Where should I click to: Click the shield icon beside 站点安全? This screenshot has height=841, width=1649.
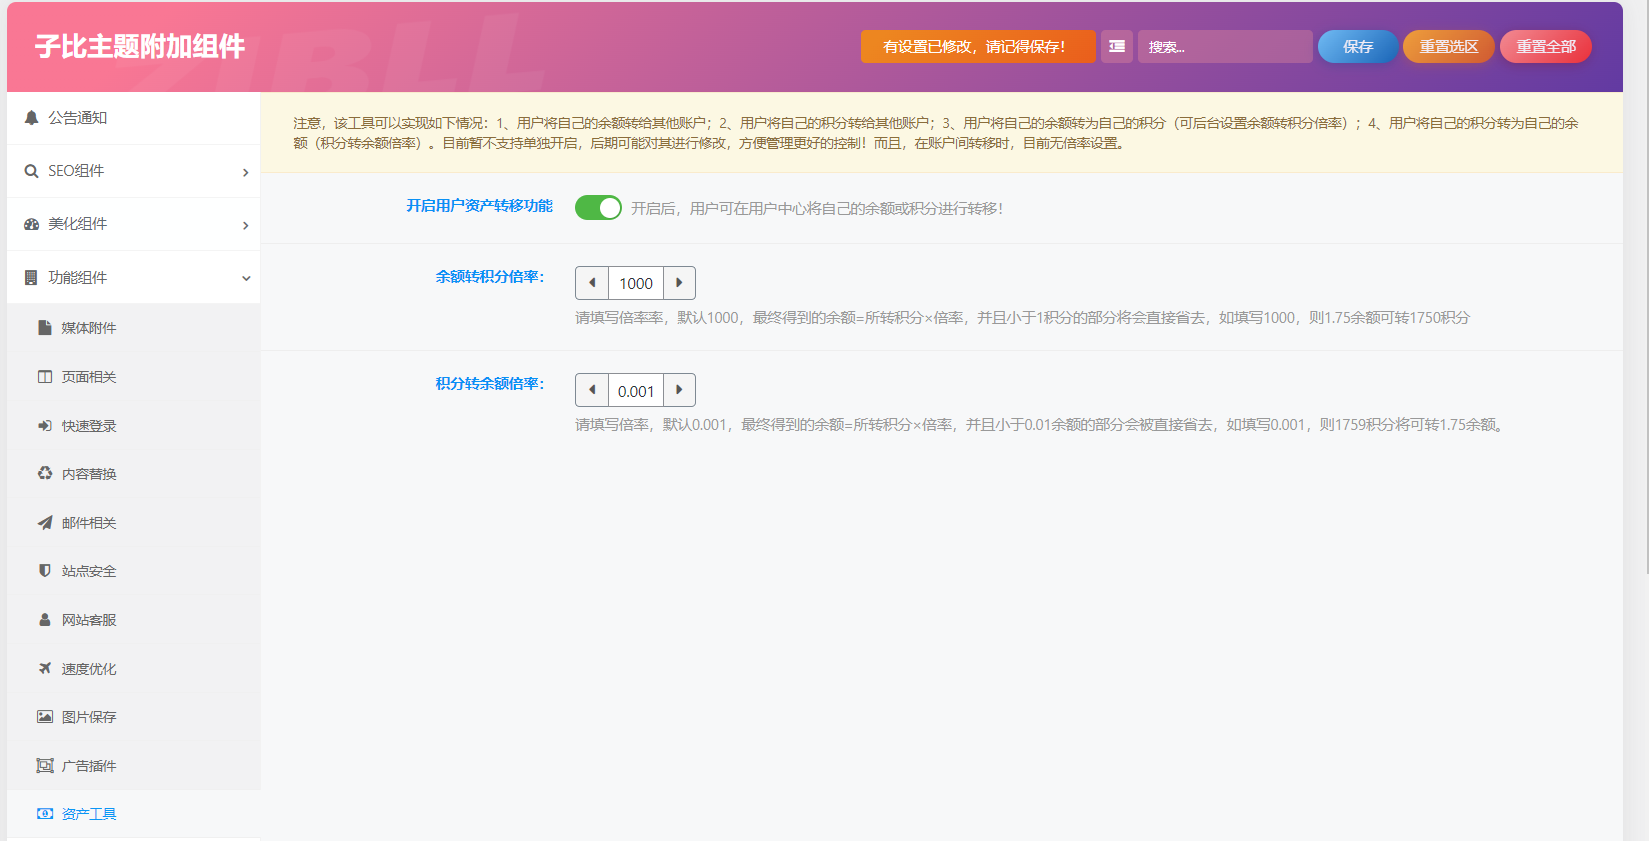point(45,571)
